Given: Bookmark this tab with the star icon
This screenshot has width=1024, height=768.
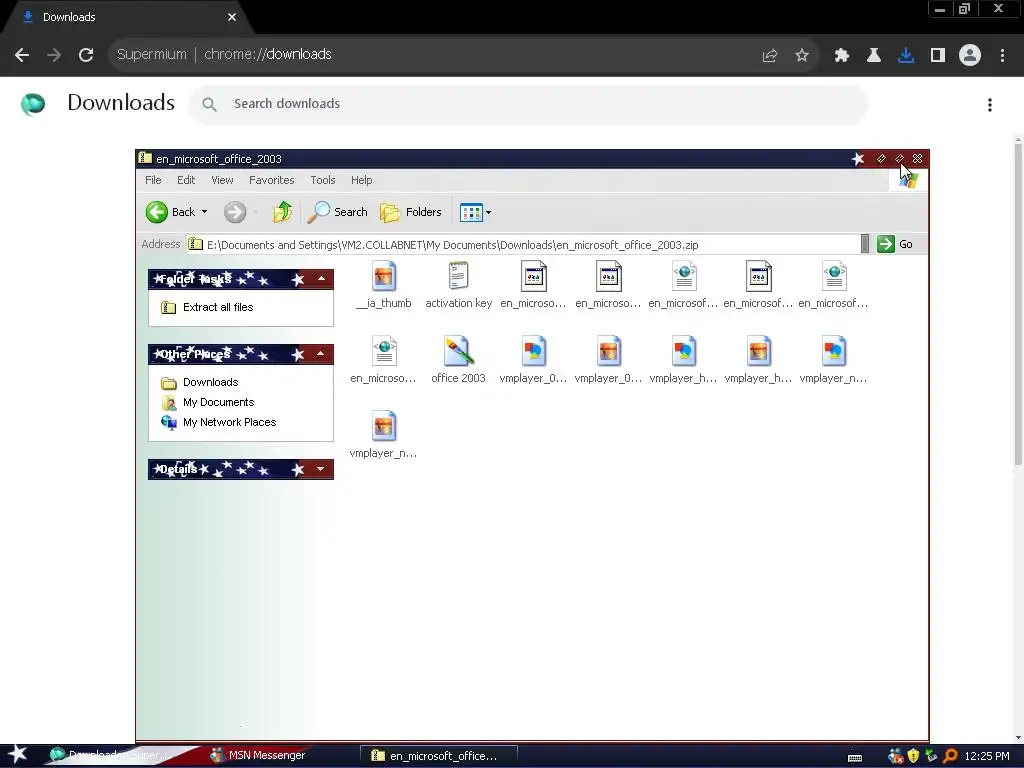Looking at the screenshot, I should tap(802, 56).
